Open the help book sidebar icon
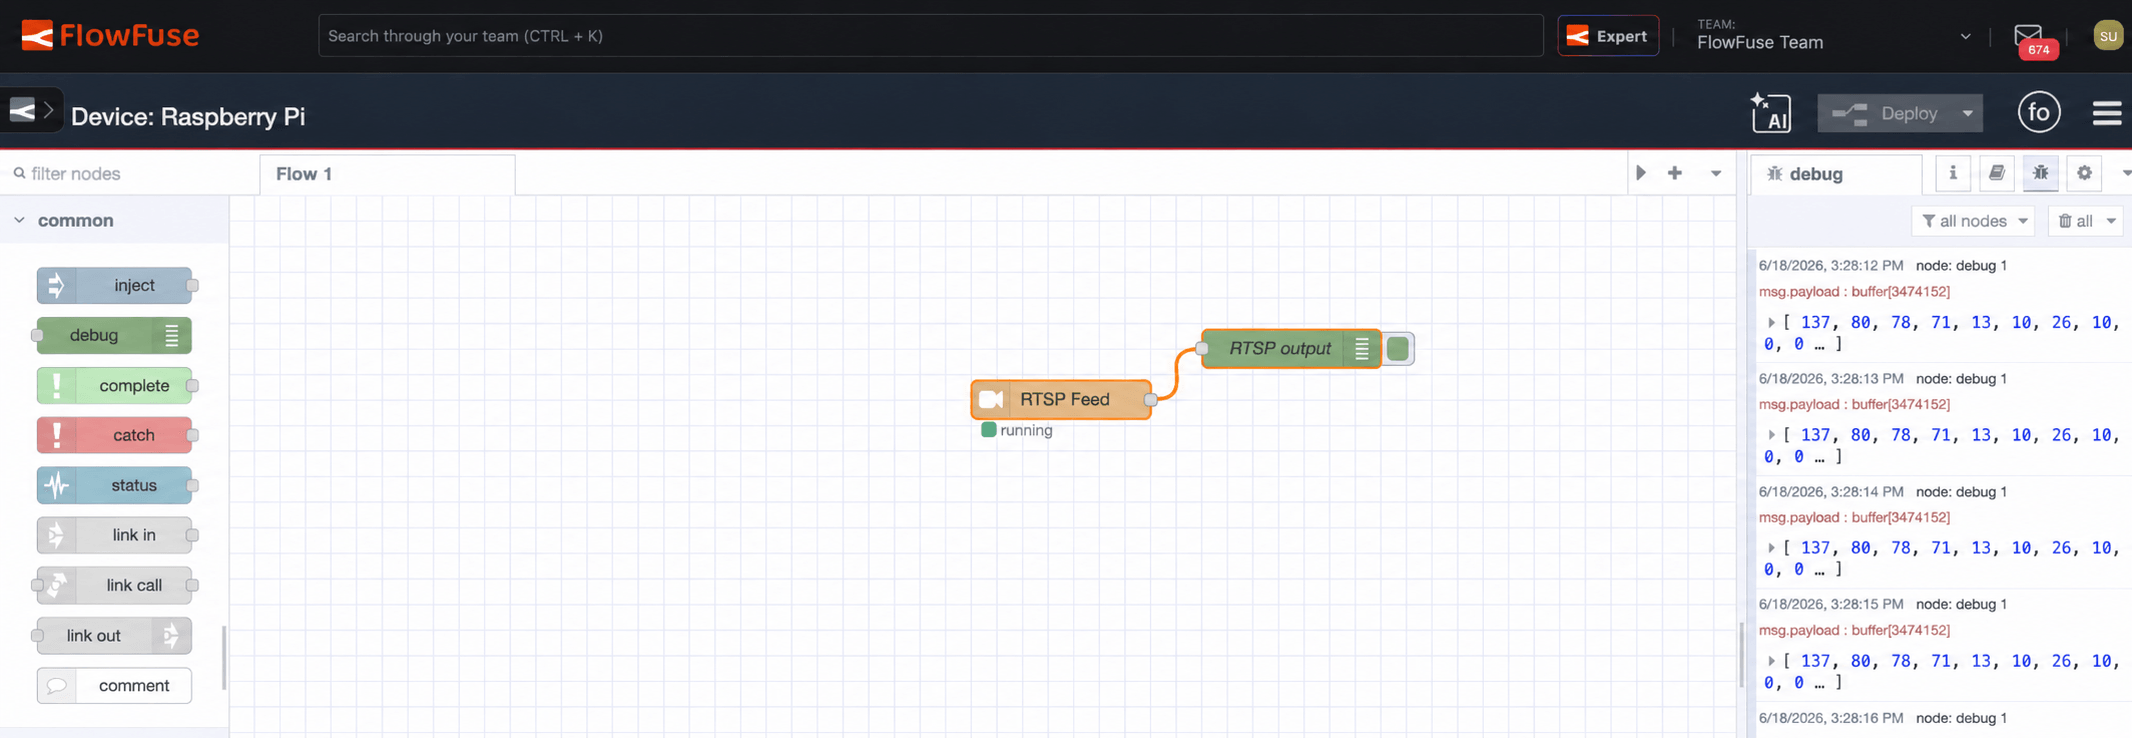The image size is (2132, 738). click(1996, 173)
